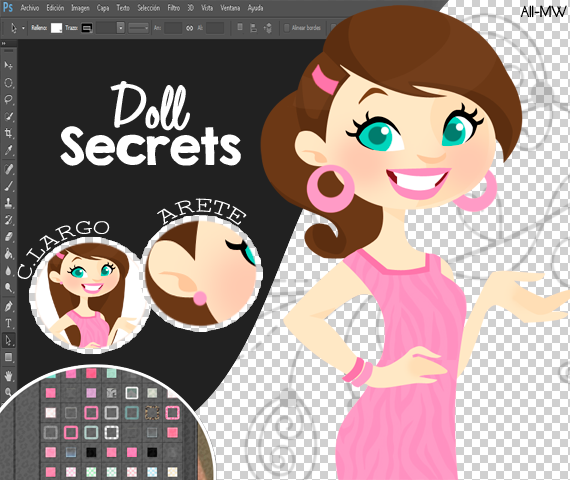Enable the Alinear bordes checkbox
The image size is (570, 480).
[x=286, y=28]
